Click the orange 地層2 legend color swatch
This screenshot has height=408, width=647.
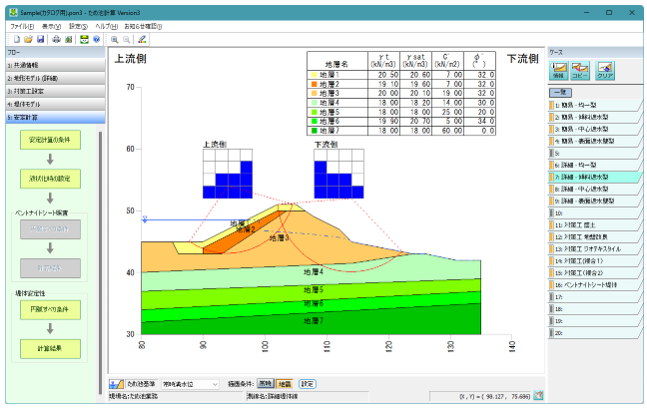[314, 84]
